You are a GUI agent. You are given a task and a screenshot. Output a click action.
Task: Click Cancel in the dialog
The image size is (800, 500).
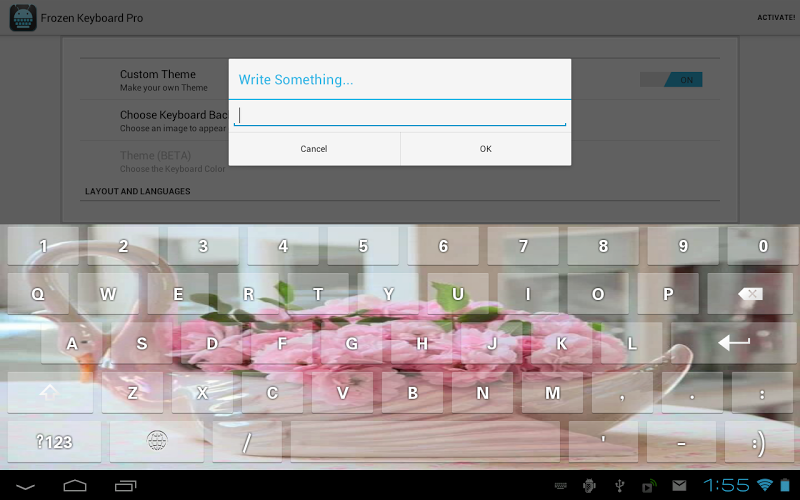pos(314,149)
